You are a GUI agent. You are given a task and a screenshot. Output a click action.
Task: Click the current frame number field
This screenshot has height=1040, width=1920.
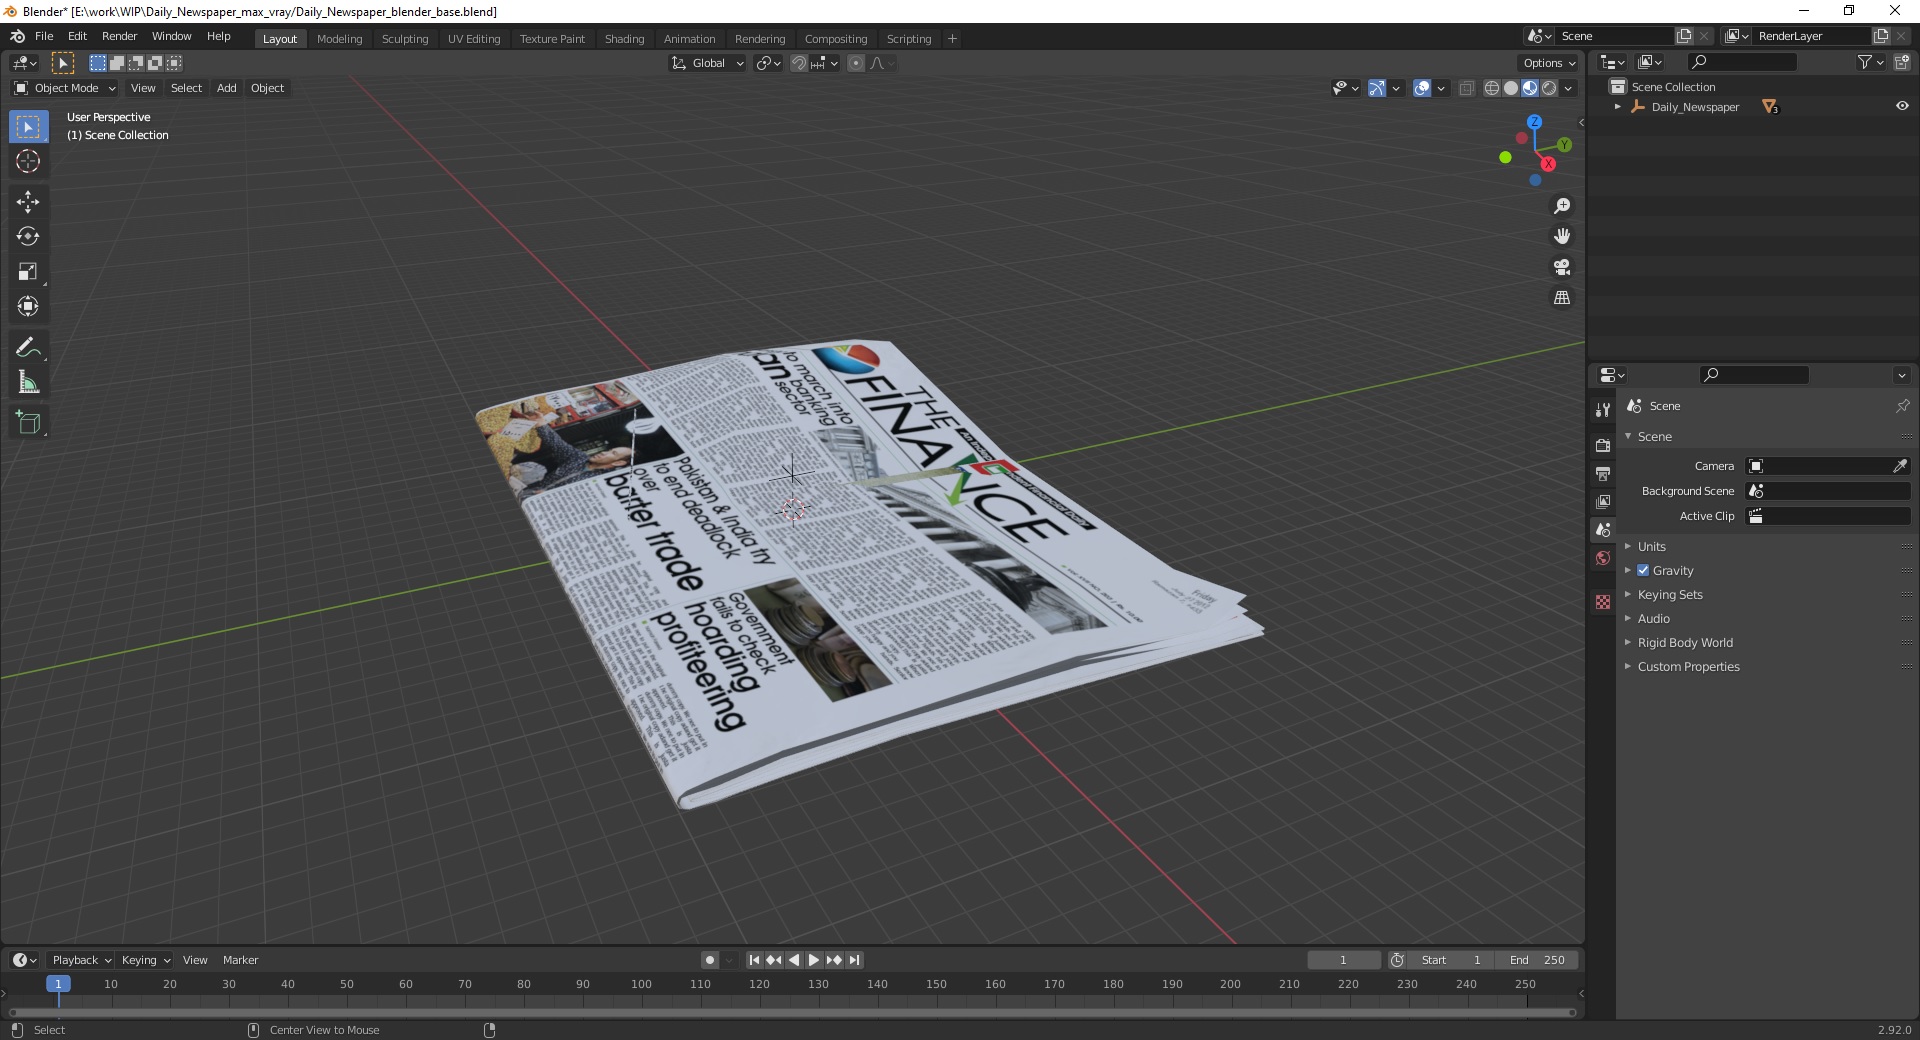(x=1343, y=960)
